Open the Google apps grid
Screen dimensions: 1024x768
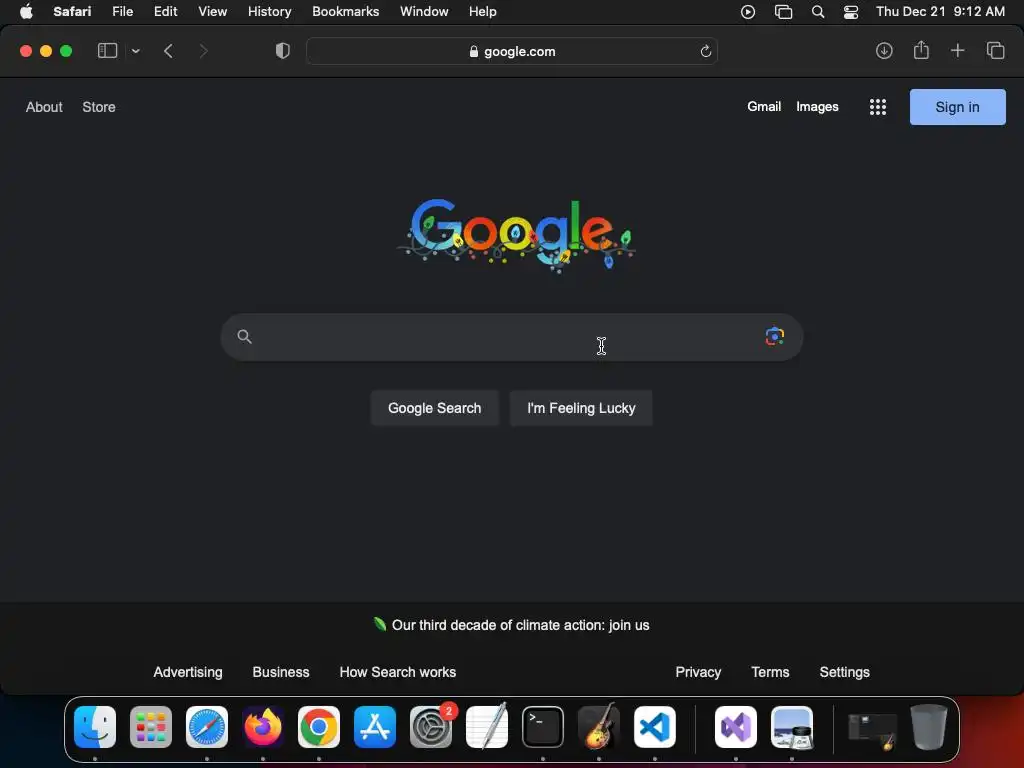pyautogui.click(x=878, y=107)
